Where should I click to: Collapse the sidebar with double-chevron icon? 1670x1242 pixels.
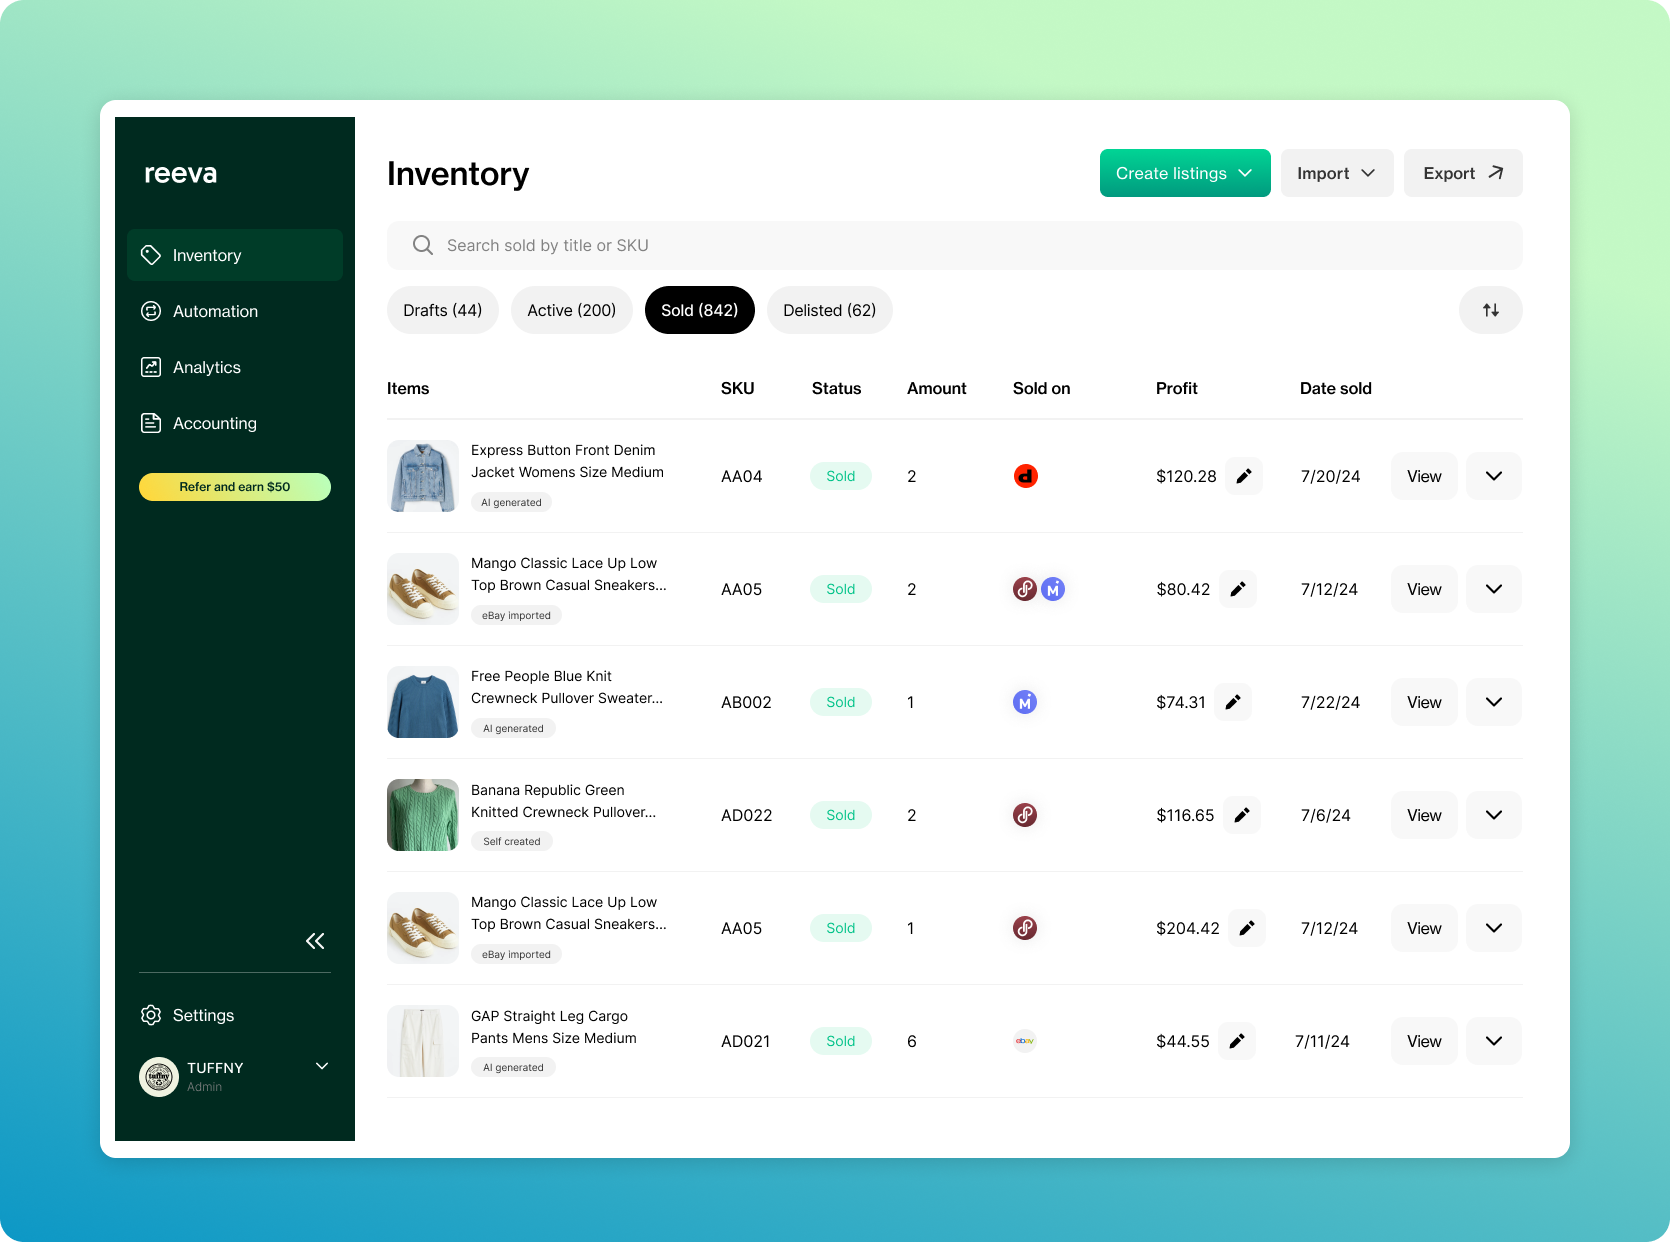315,941
